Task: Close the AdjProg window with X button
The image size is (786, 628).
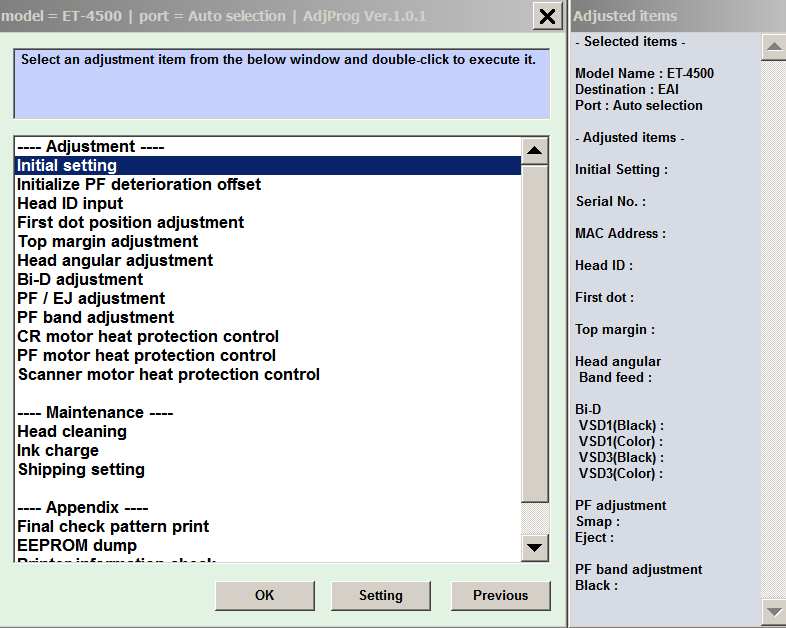Action: pos(547,17)
